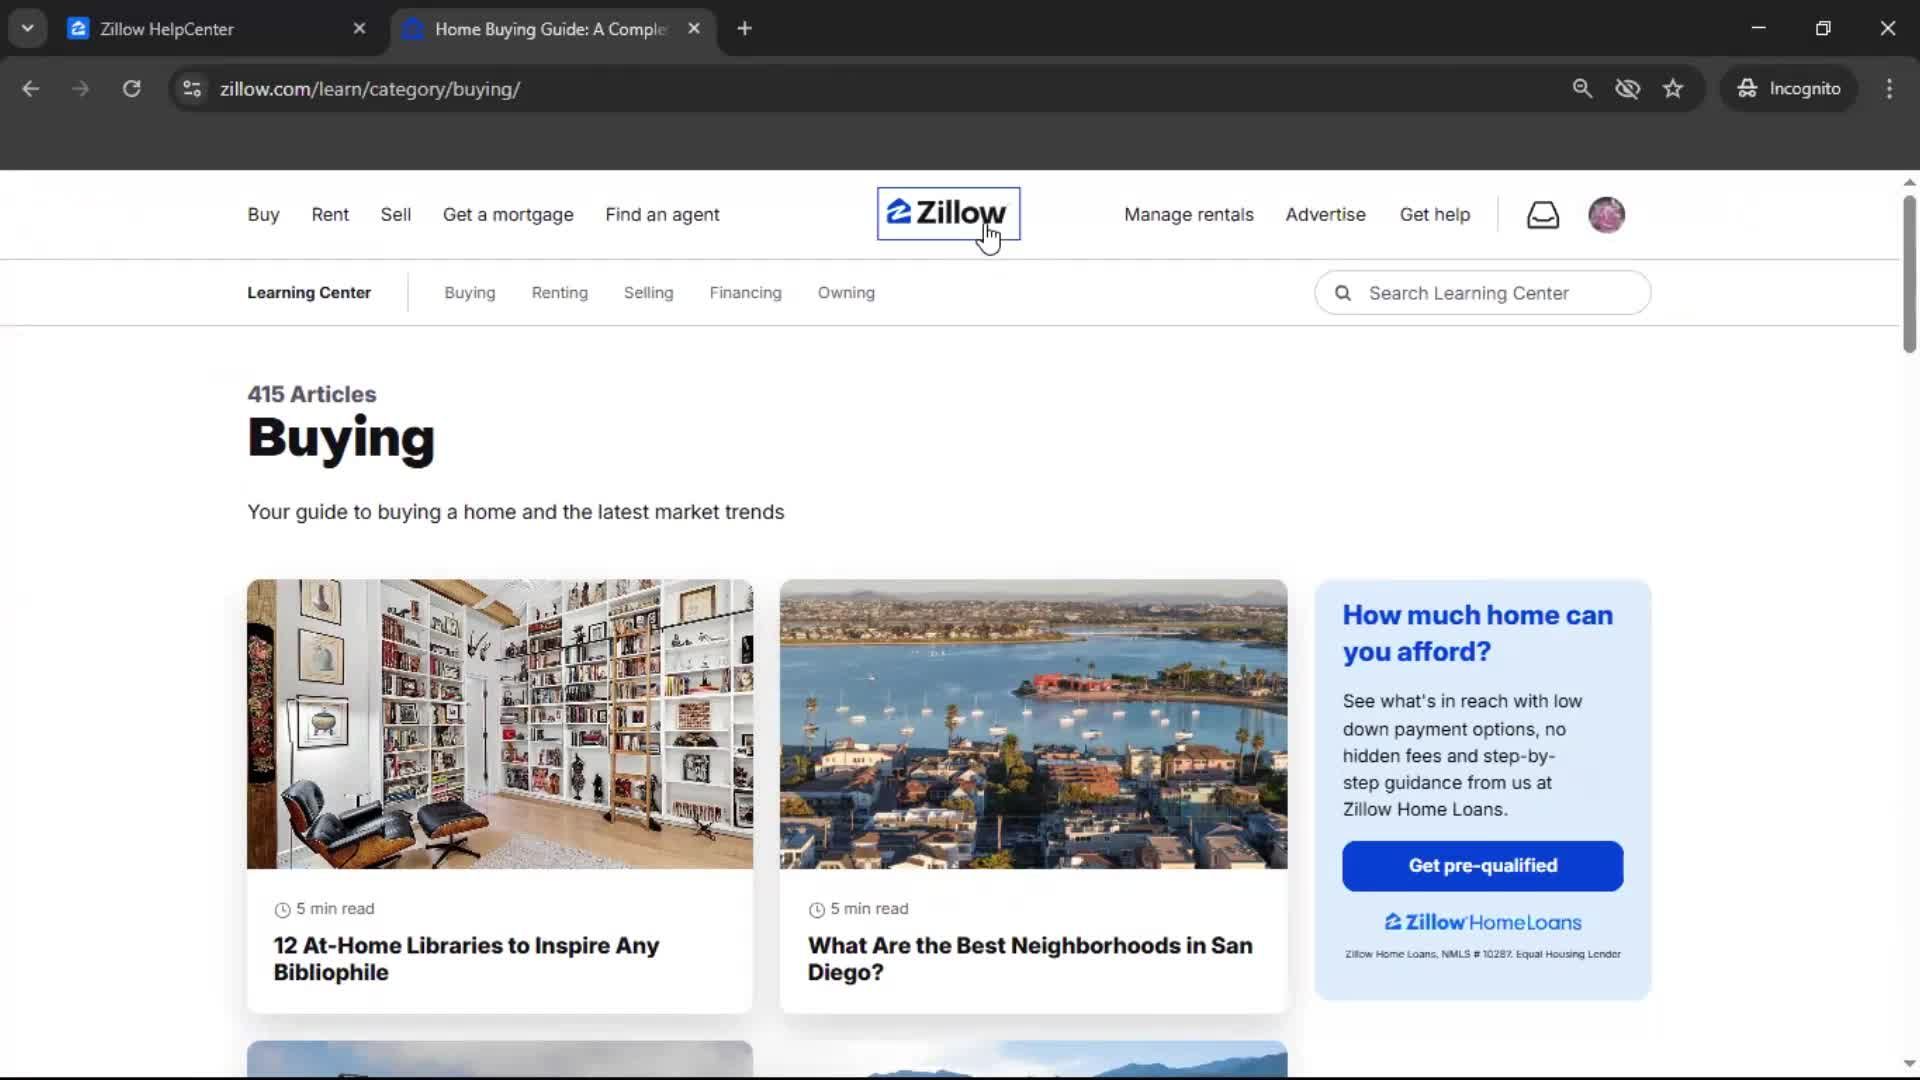Open Chrome's three-dot menu
This screenshot has width=1920, height=1080.
coord(1890,88)
